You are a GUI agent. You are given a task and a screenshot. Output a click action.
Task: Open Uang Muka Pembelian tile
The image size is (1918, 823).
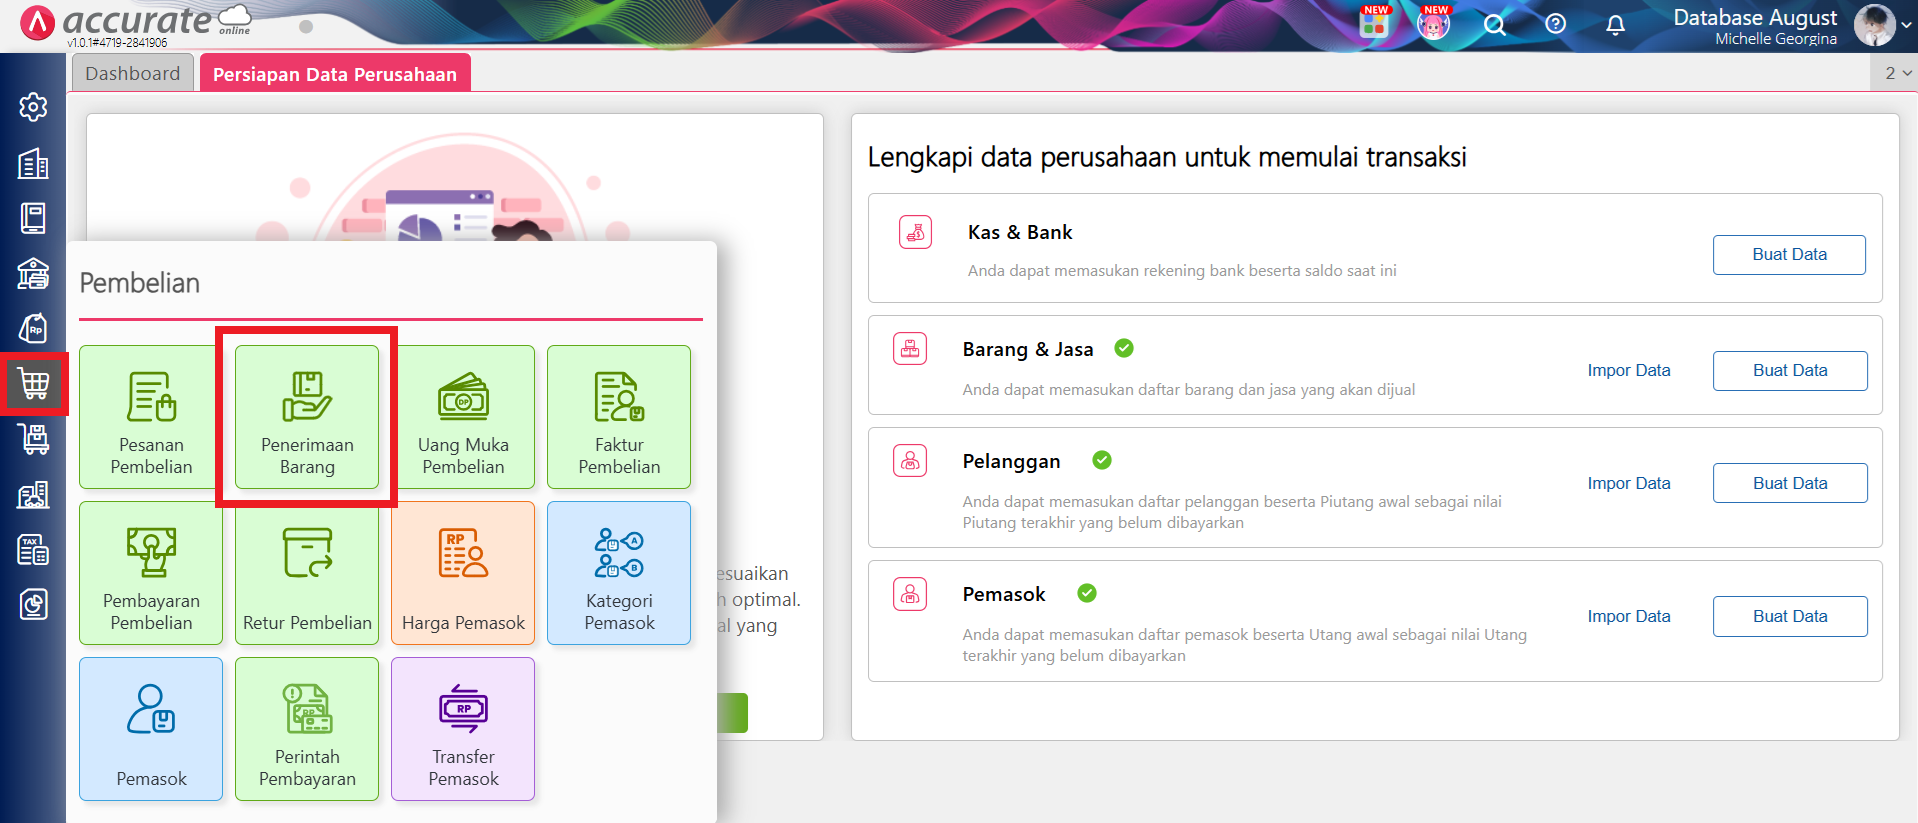[x=463, y=417]
